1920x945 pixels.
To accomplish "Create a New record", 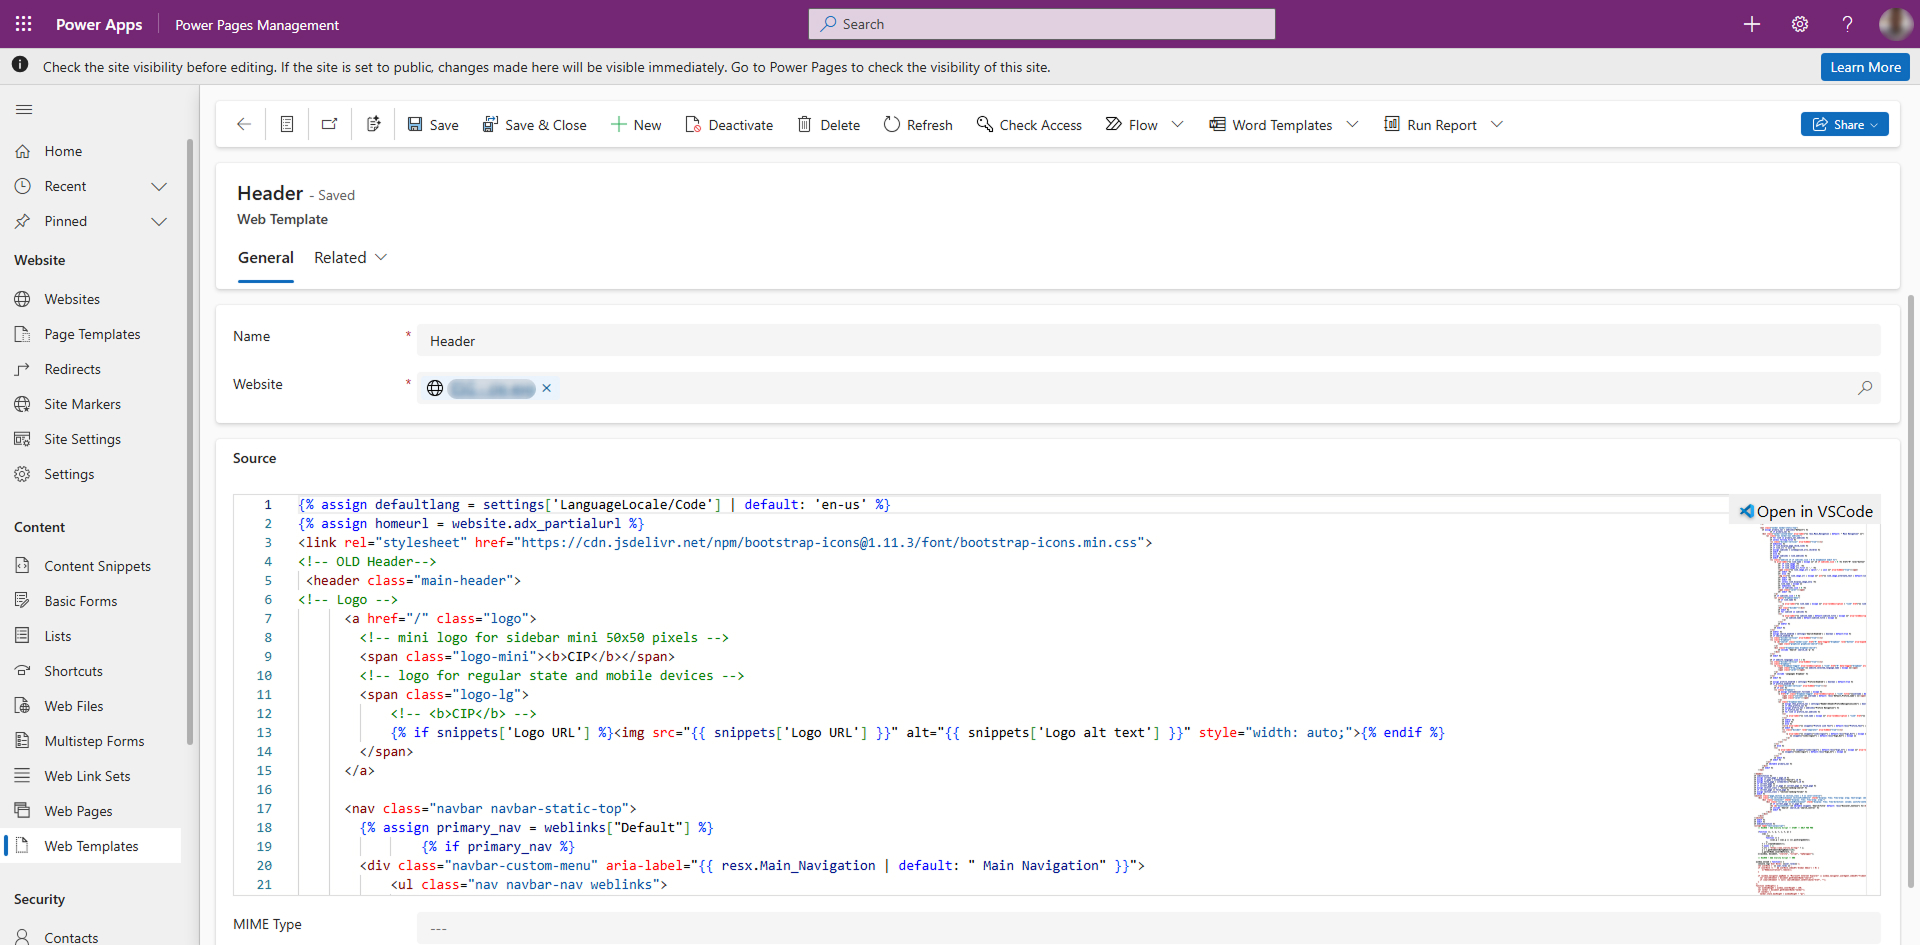I will coord(636,125).
